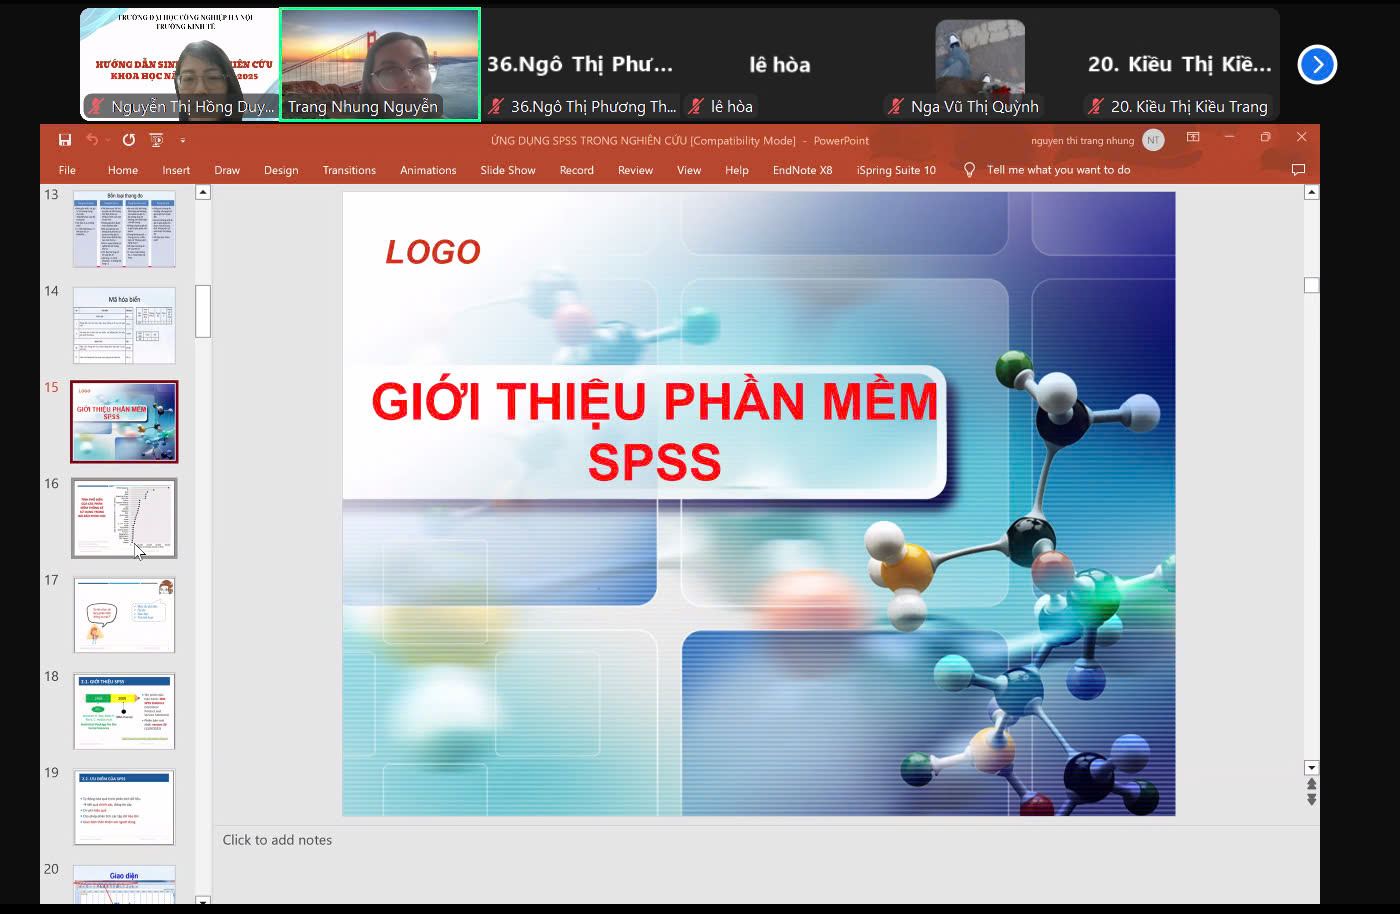Click muted mic icon of Nga Vũ Thị Quỳnh
Image resolution: width=1400 pixels, height=914 pixels.
896,106
